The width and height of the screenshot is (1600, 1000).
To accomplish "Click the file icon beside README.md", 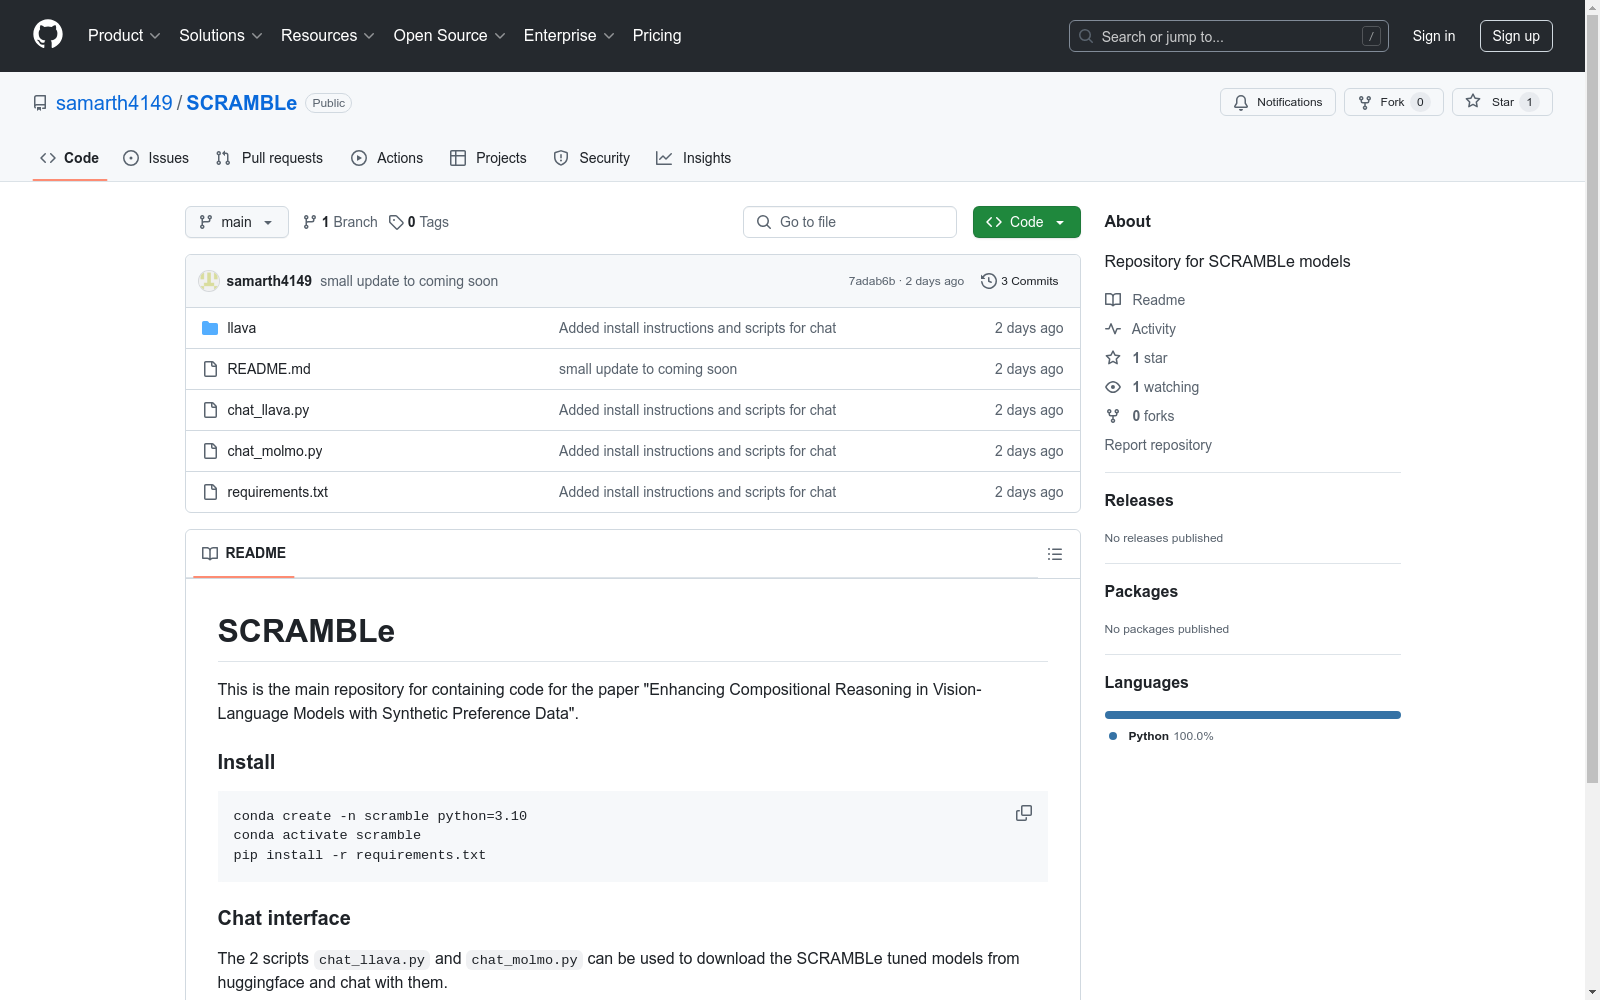I will [210, 369].
